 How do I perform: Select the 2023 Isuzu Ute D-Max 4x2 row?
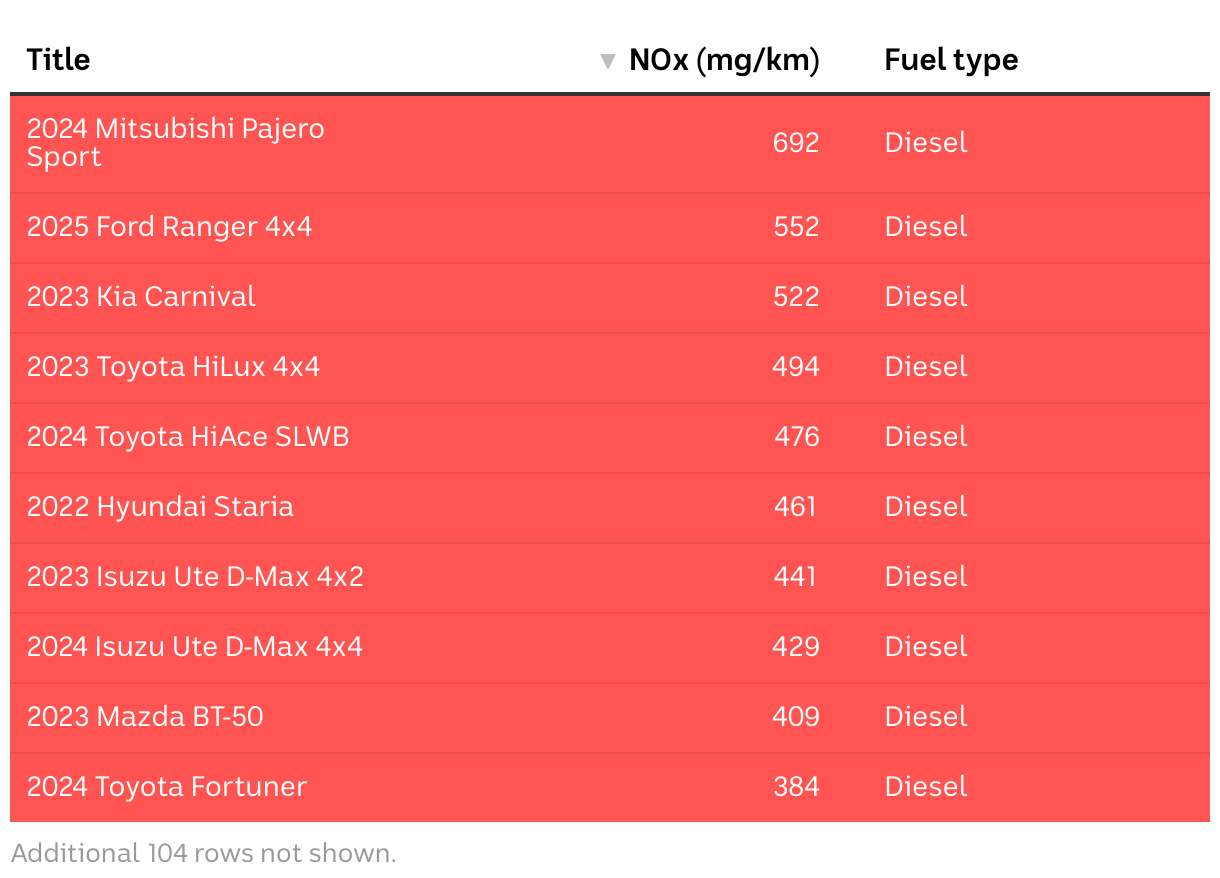(195, 577)
